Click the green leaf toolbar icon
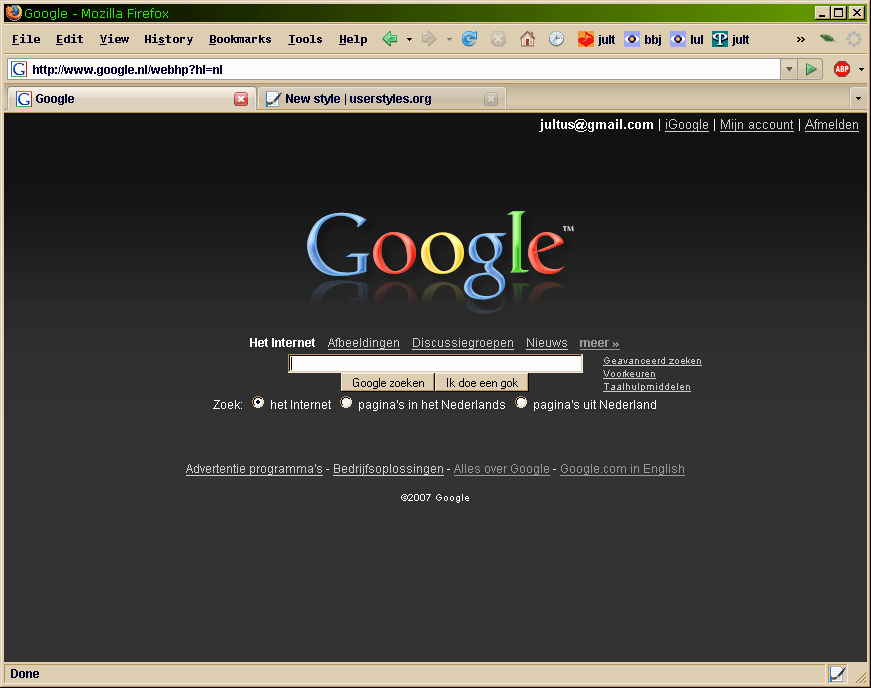Screen dimensions: 871x688 point(827,38)
